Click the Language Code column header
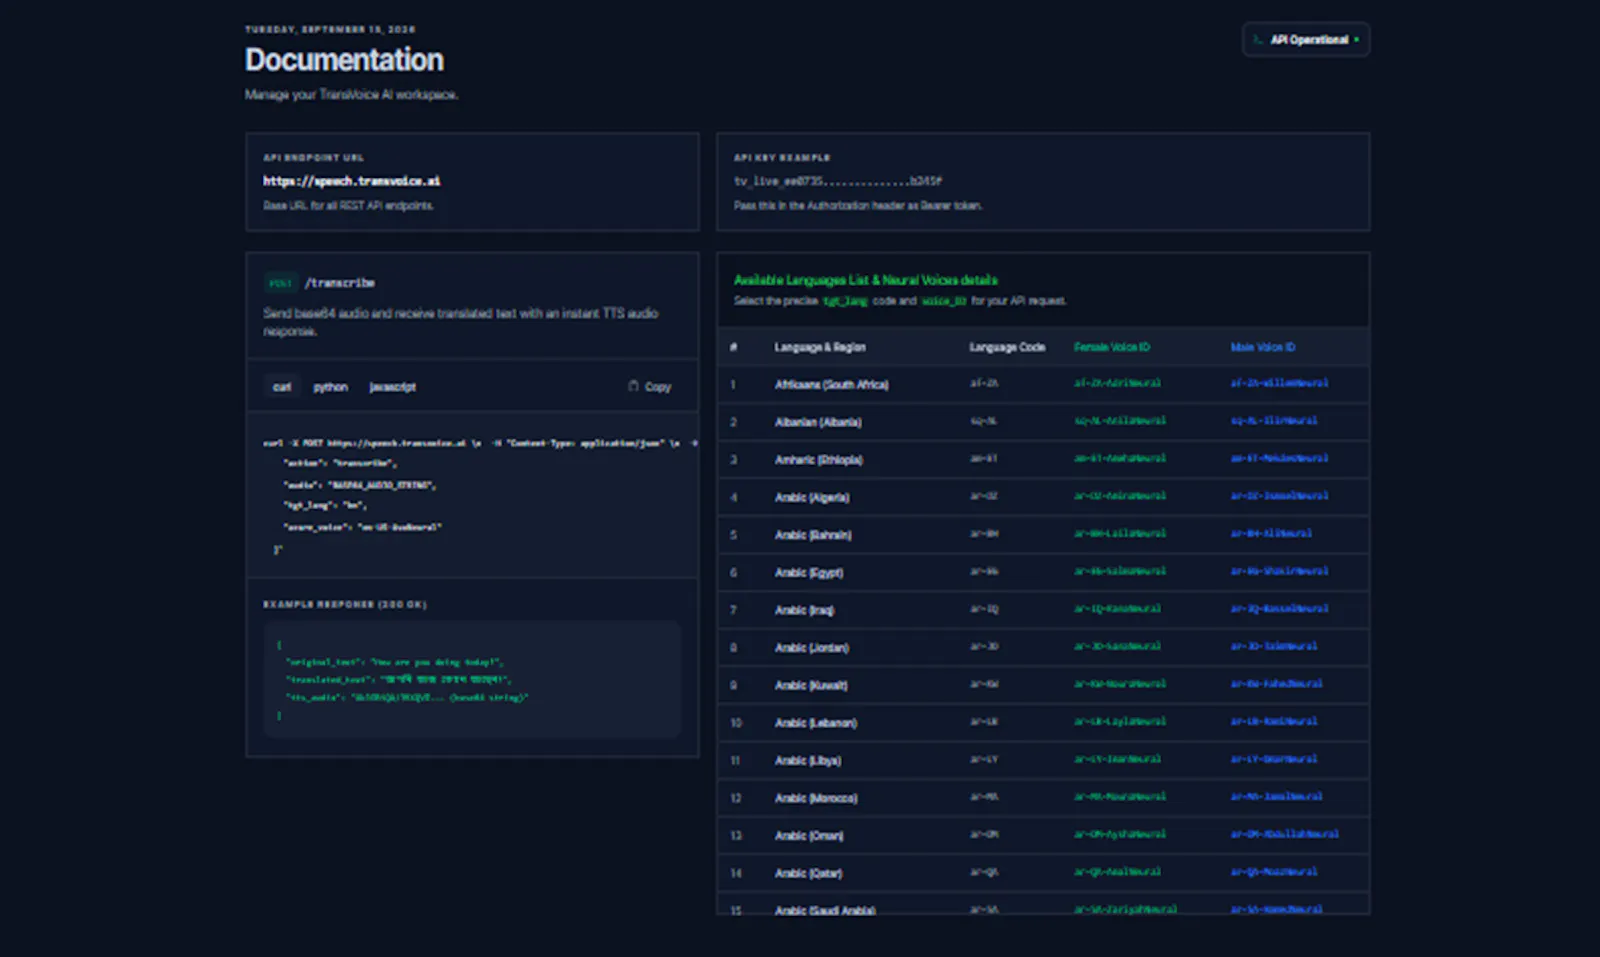 pyautogui.click(x=1007, y=347)
